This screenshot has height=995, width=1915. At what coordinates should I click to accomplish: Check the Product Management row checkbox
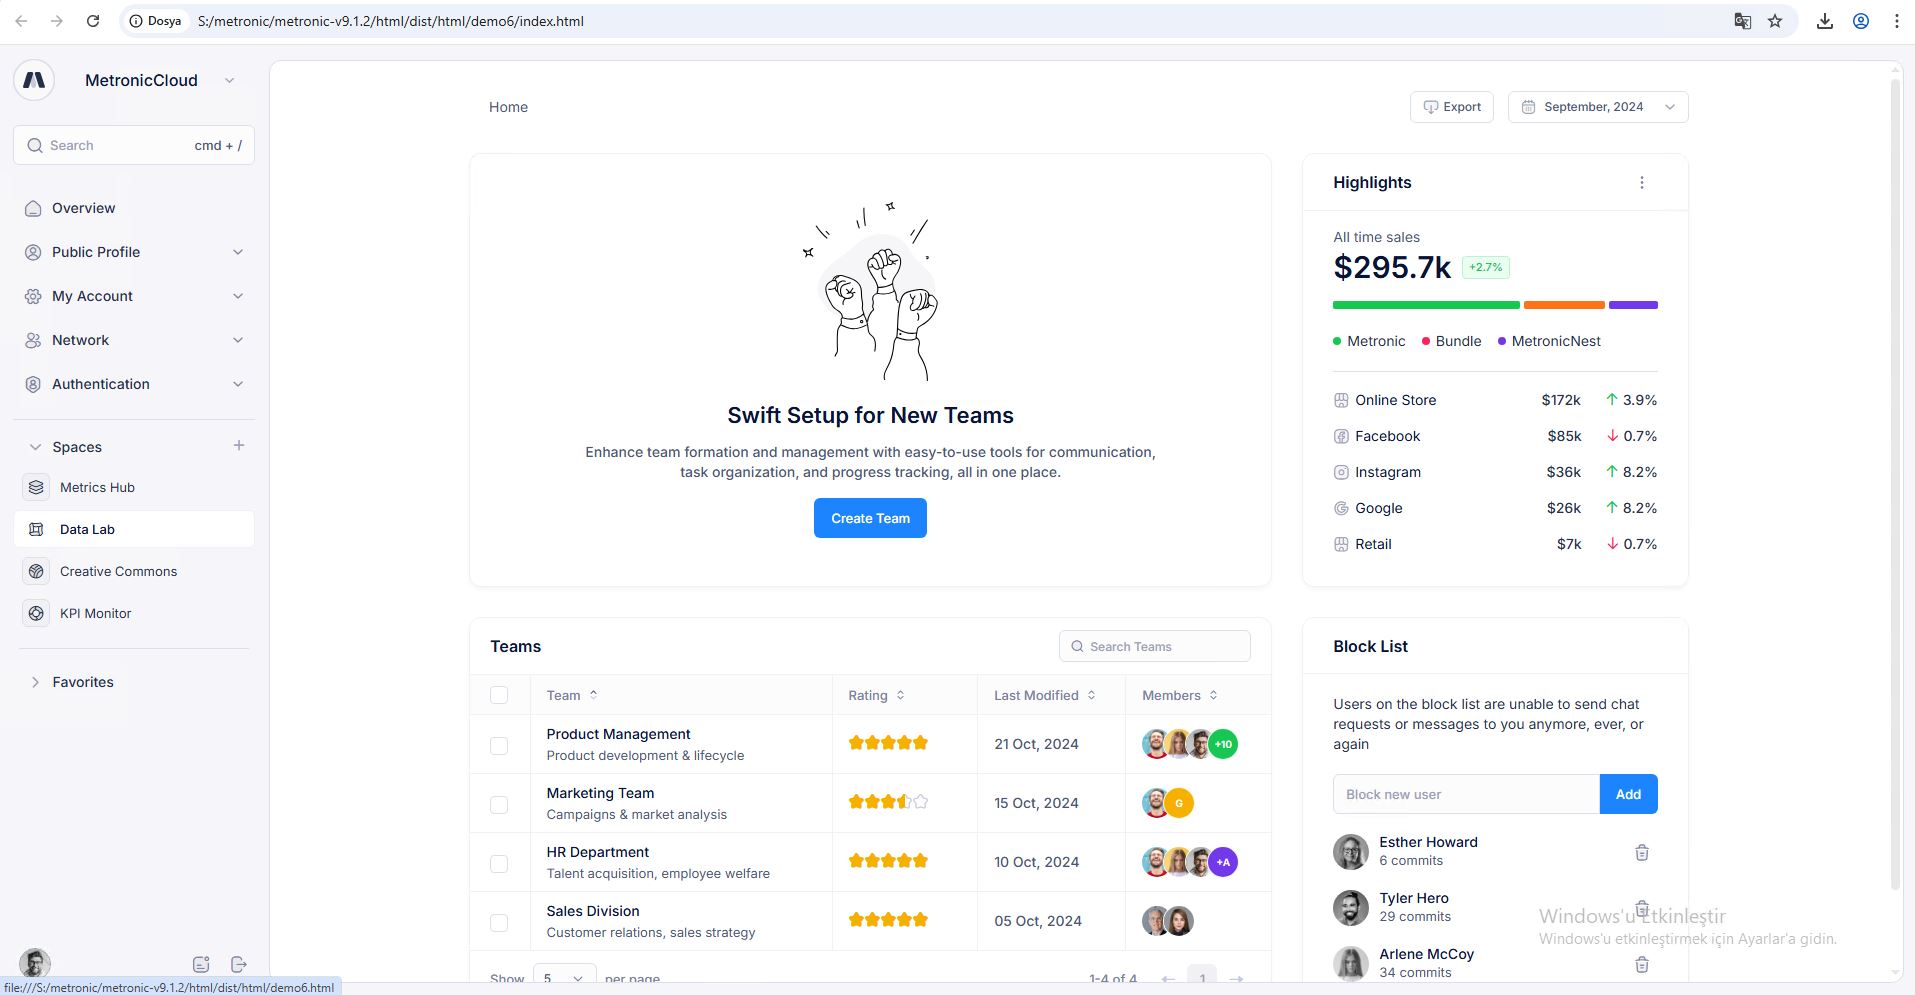(x=499, y=745)
